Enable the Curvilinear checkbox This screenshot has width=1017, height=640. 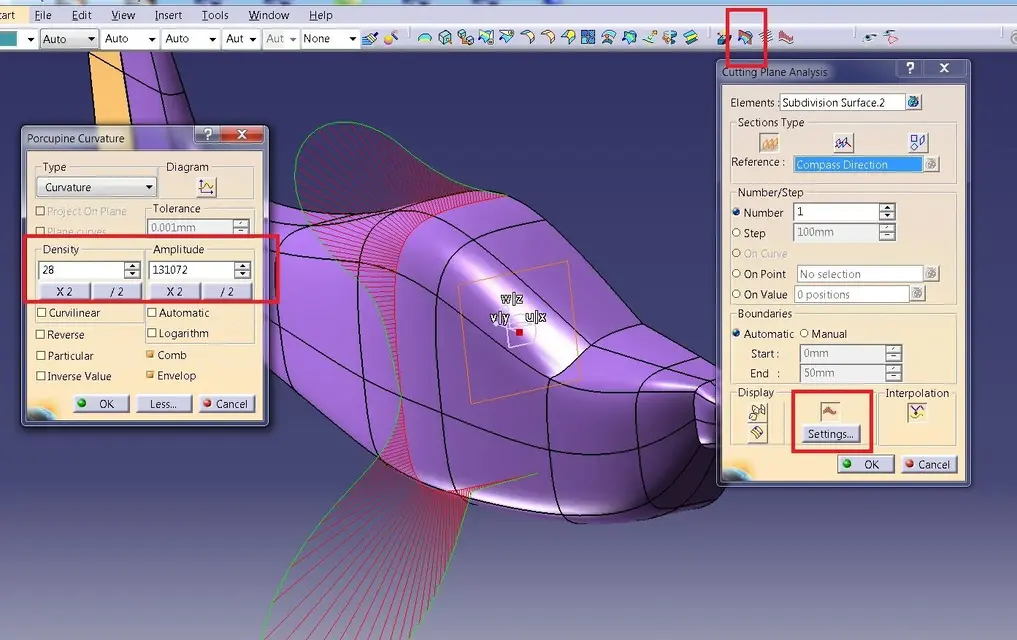click(42, 313)
